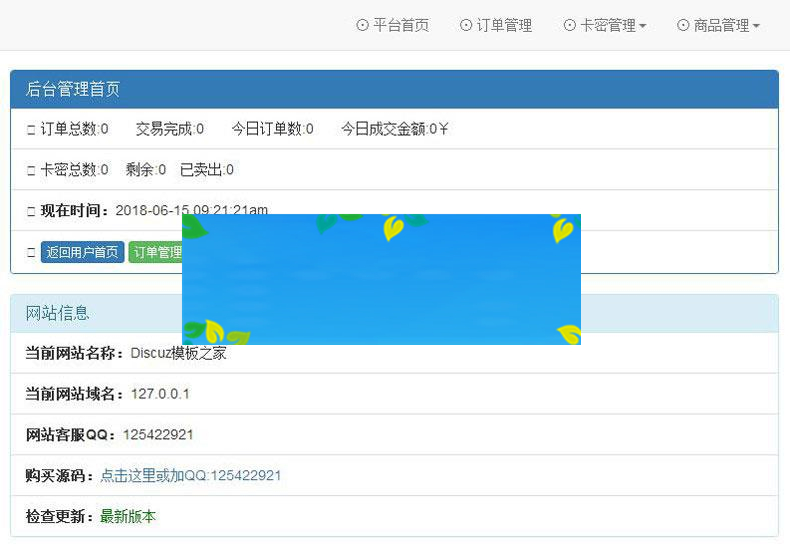Open 订单管理 in the top navigation bar

(x=504, y=26)
